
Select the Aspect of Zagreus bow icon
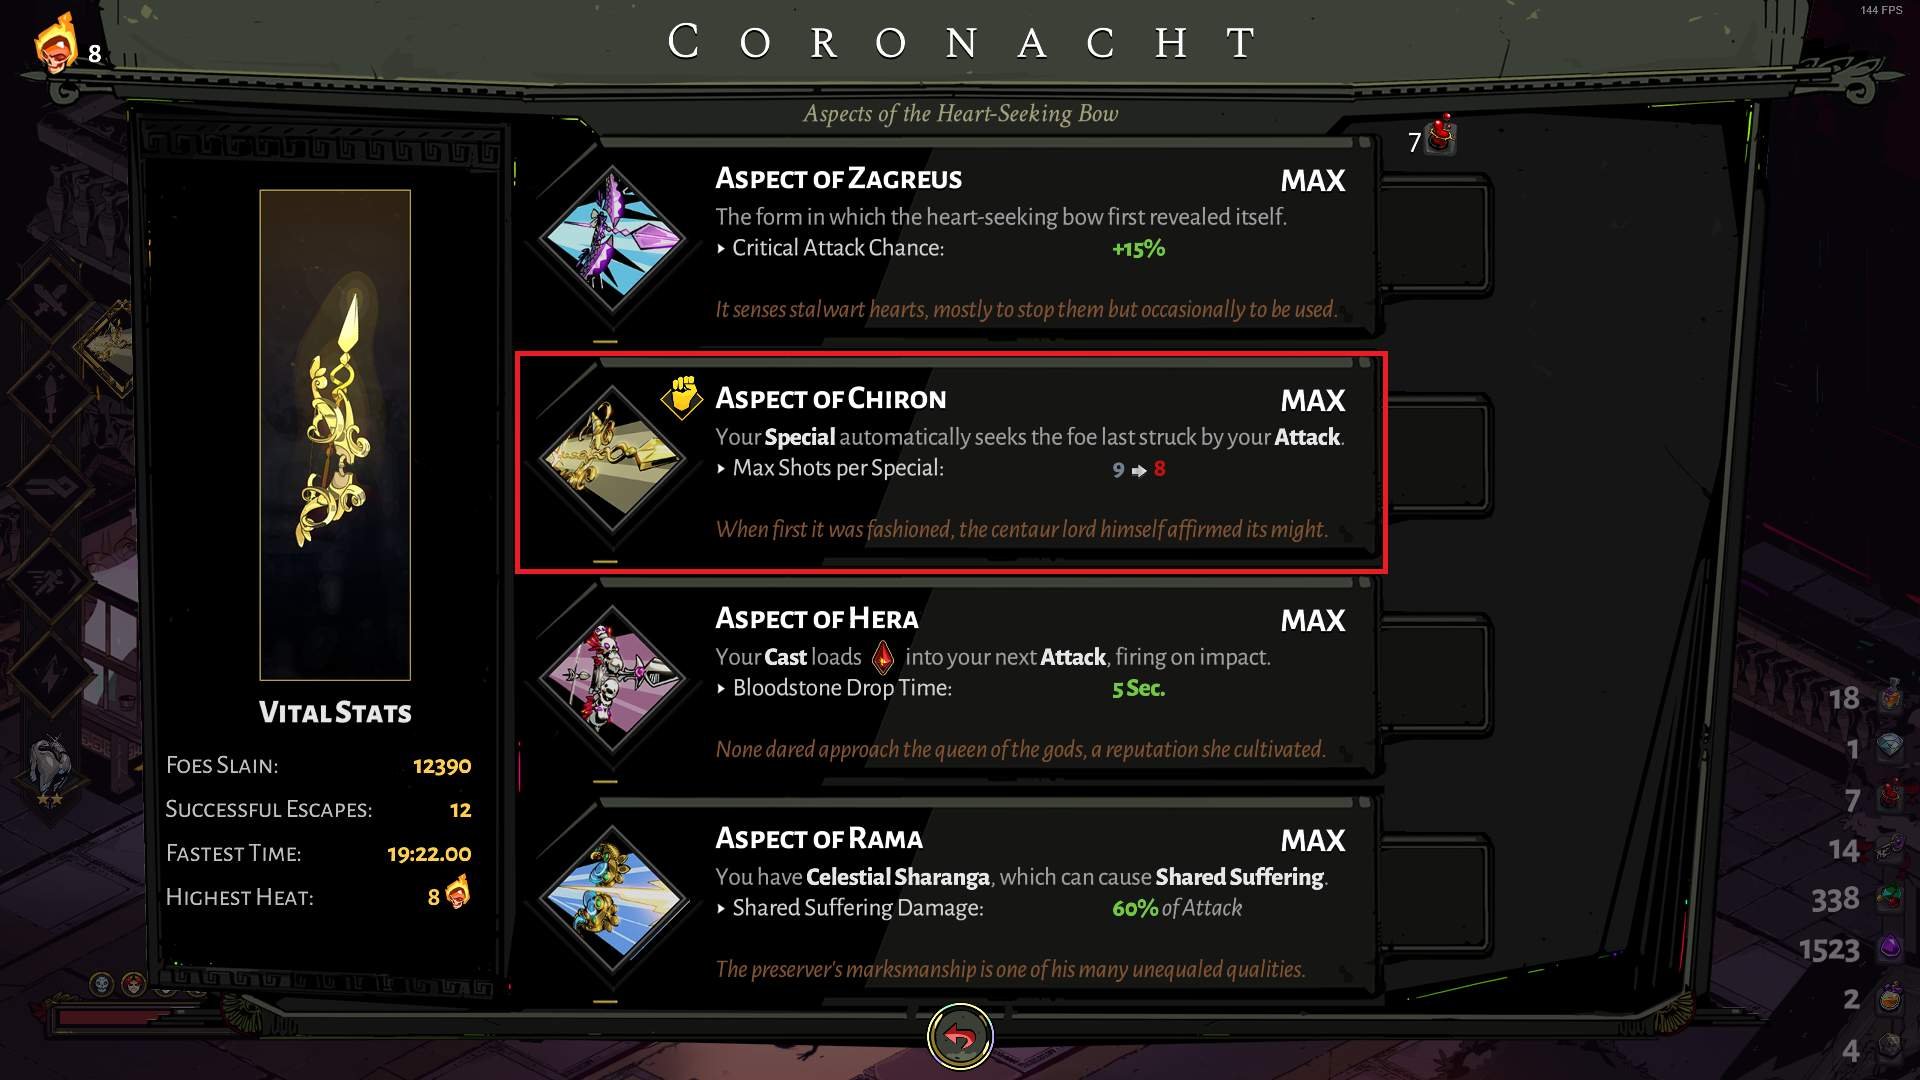tap(612, 239)
